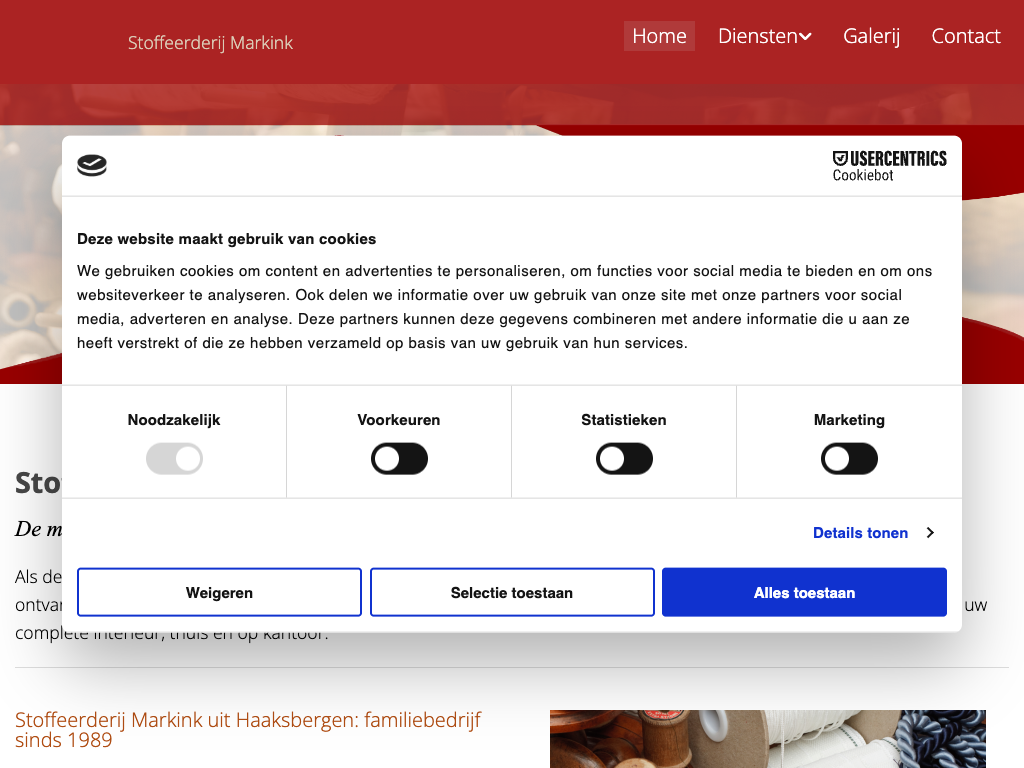Image resolution: width=1024 pixels, height=768 pixels.
Task: Enable the Statistieken cookies toggle
Action: pyautogui.click(x=624, y=460)
